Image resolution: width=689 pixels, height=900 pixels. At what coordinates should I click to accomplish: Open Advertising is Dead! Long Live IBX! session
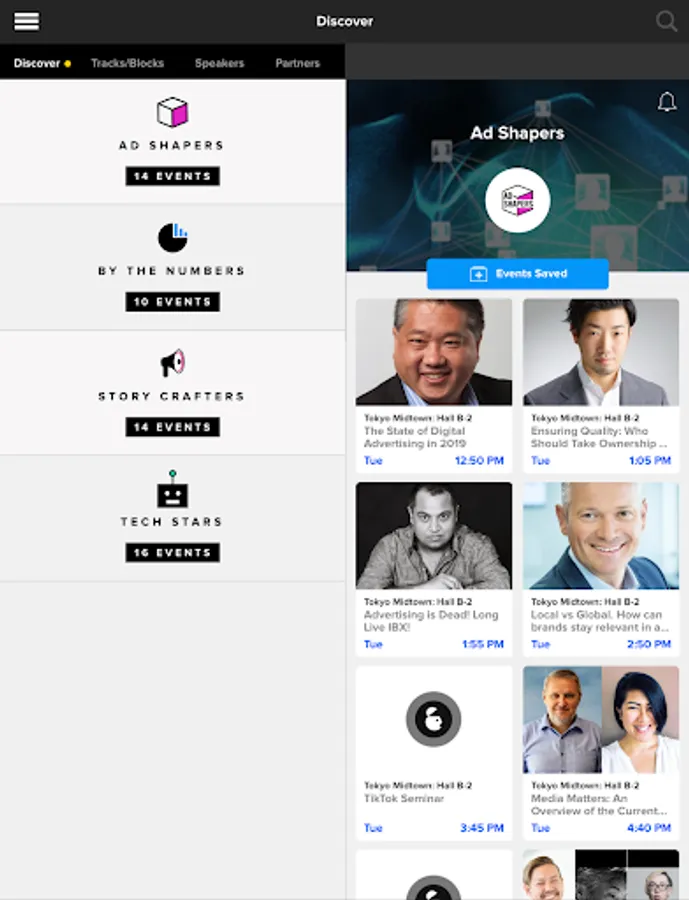click(433, 569)
